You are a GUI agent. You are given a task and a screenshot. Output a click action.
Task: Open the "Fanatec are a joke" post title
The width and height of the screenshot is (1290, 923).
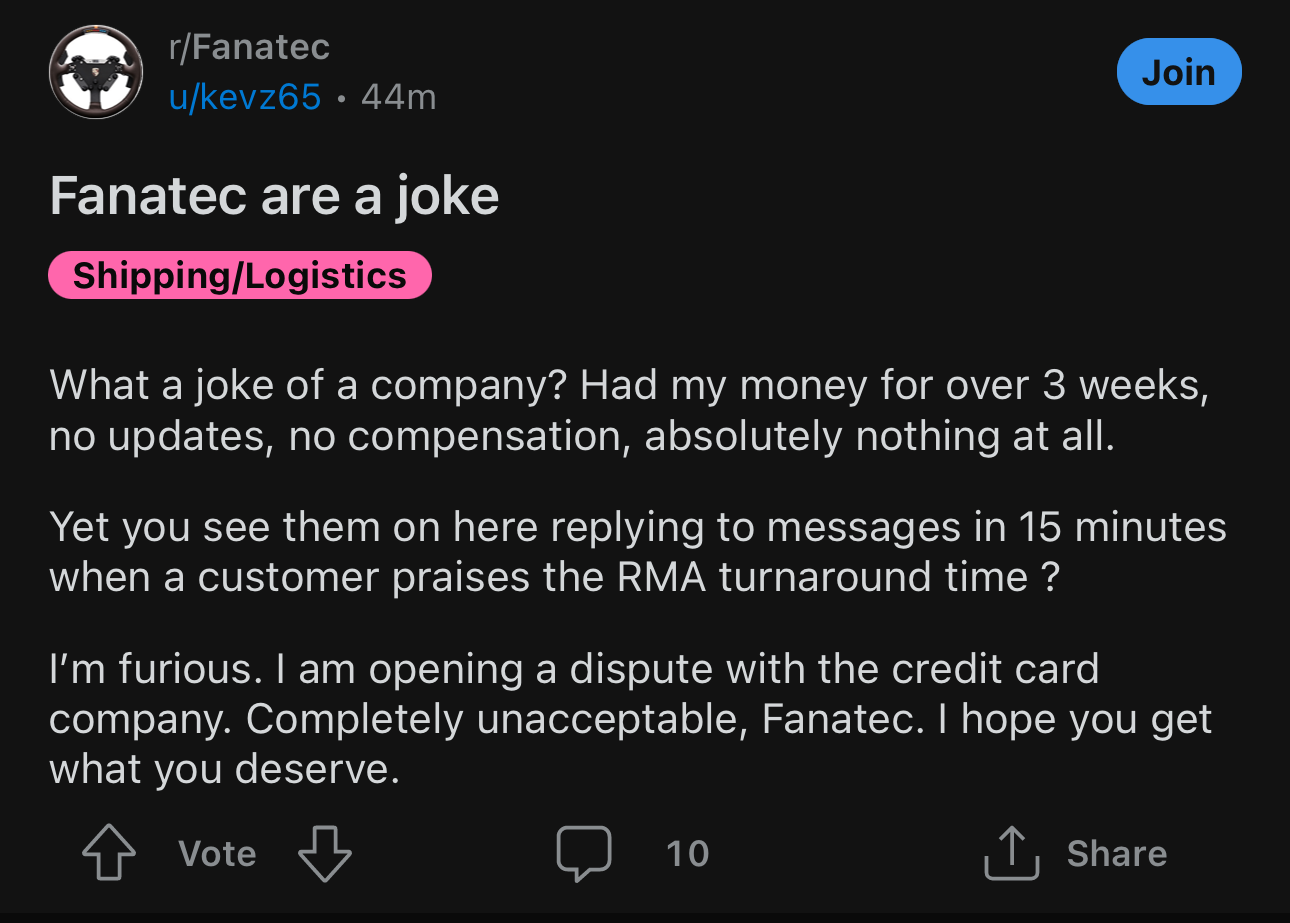274,195
